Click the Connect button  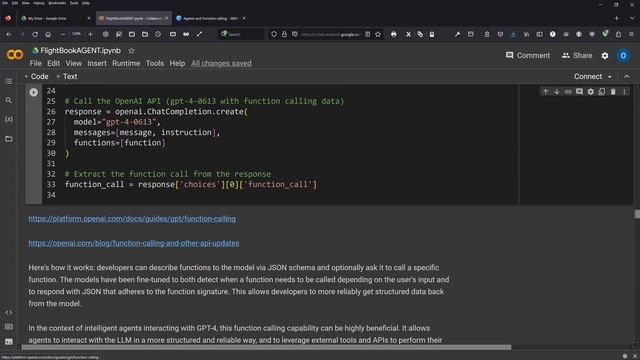pos(588,76)
